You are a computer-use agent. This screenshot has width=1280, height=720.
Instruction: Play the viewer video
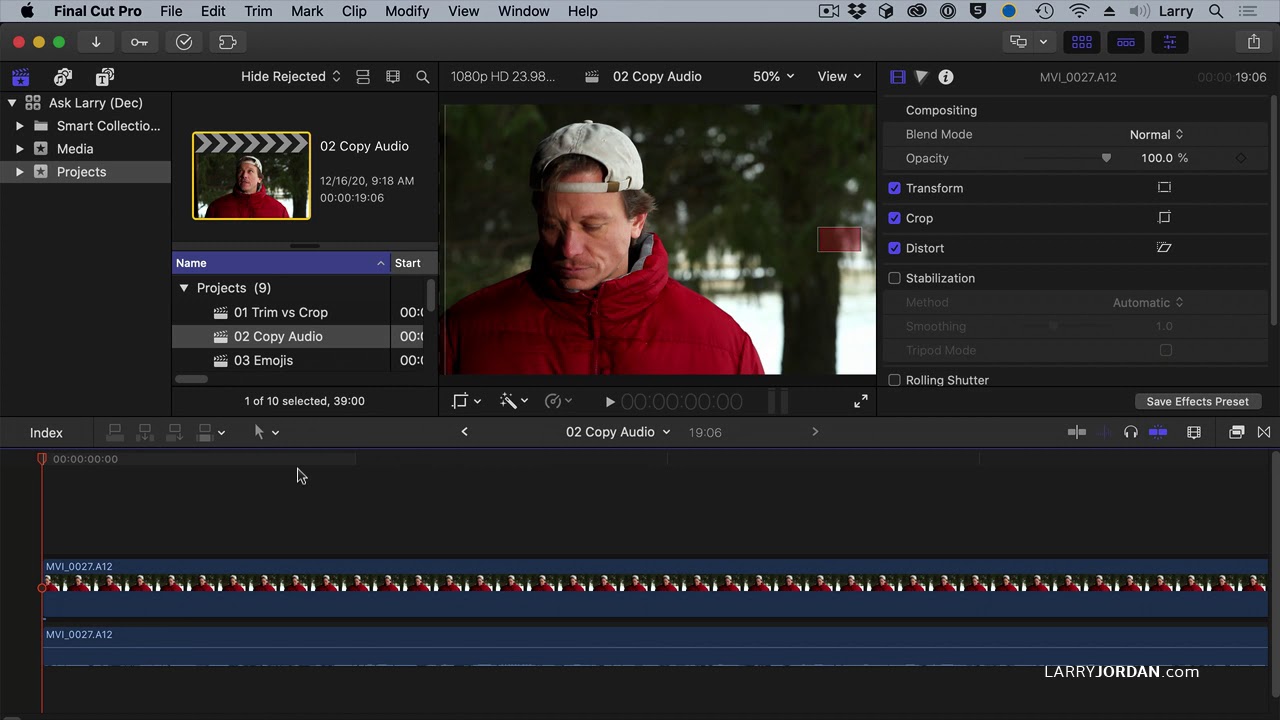(x=610, y=402)
